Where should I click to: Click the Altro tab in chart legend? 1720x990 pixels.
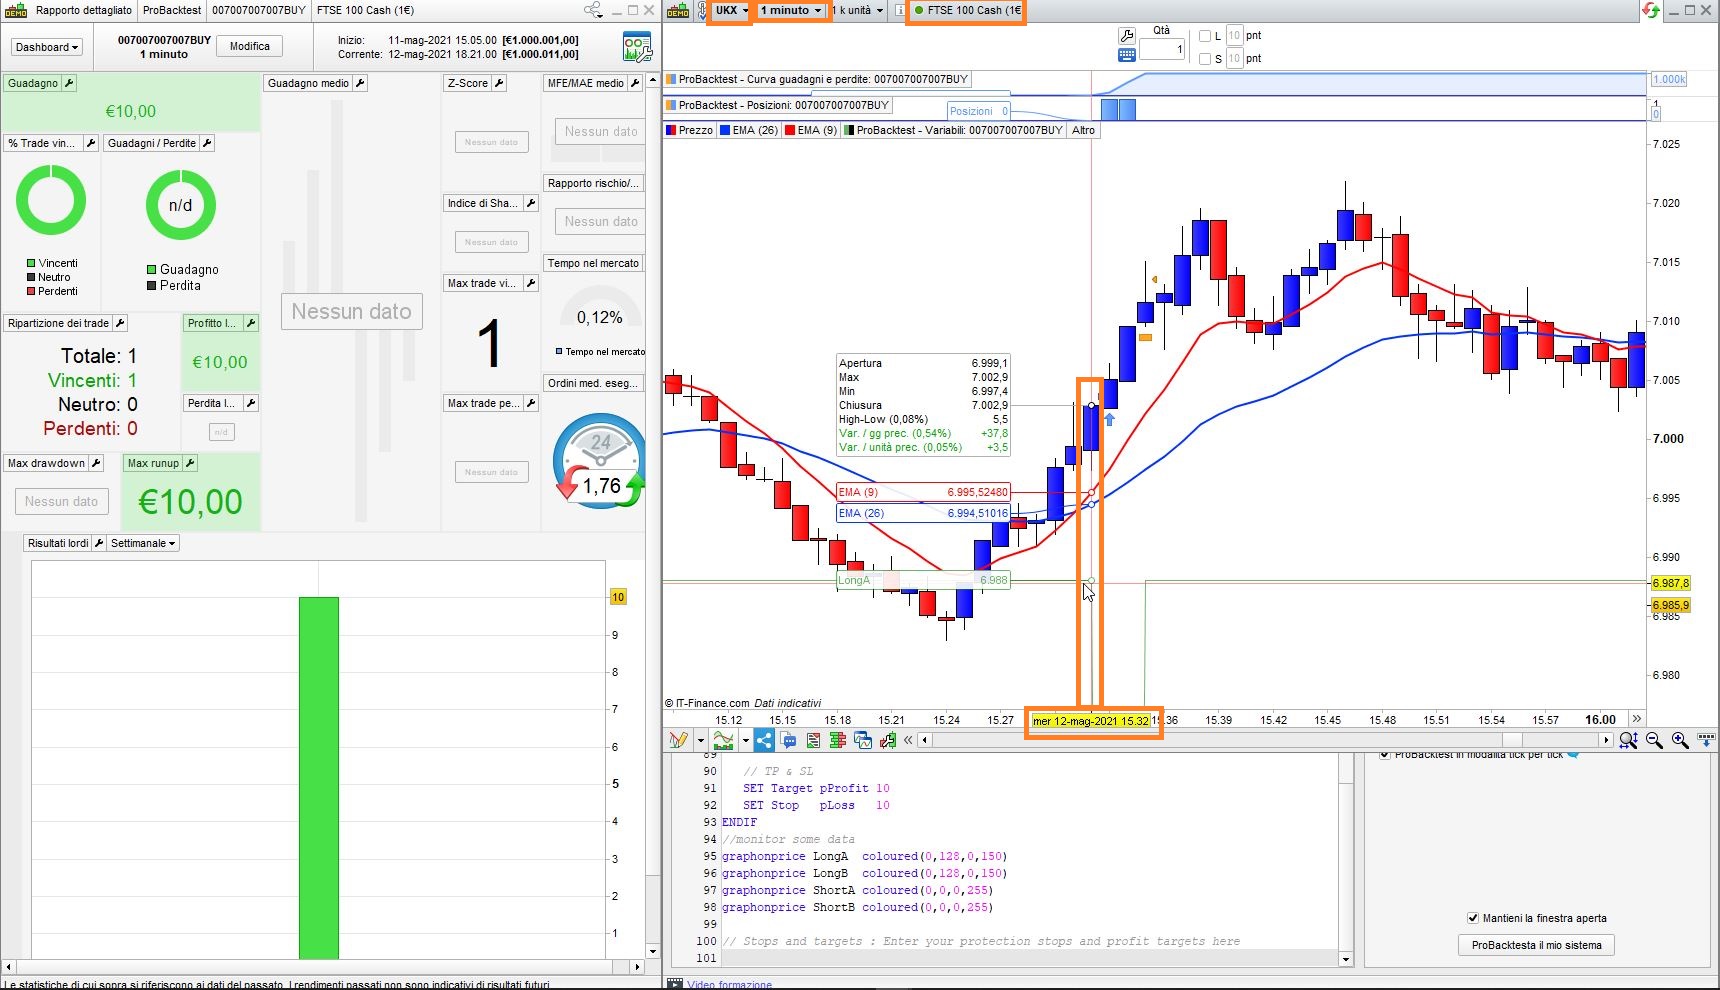[1083, 130]
